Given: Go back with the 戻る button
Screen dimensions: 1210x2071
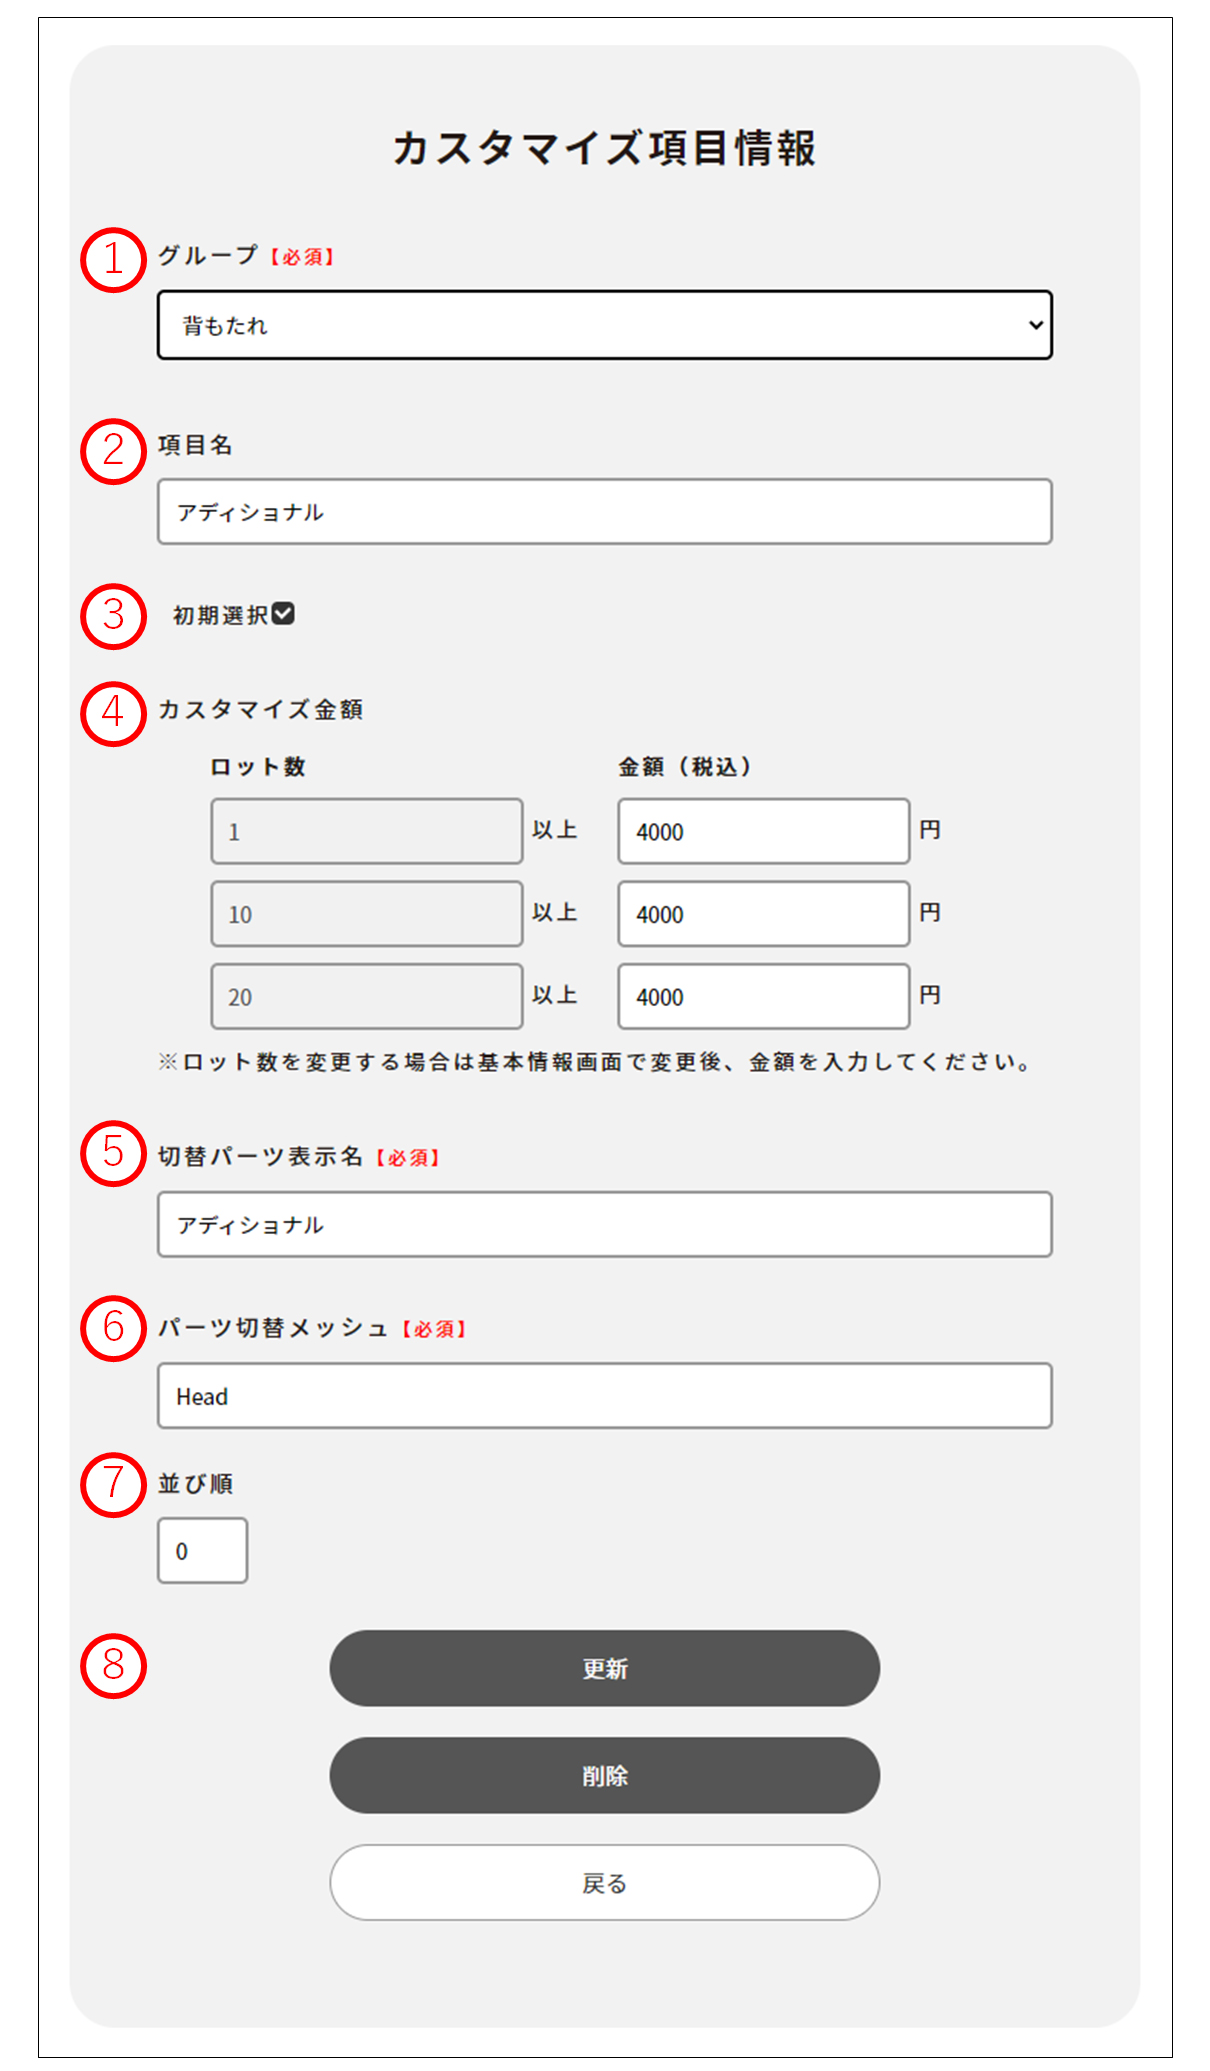Looking at the screenshot, I should point(604,1882).
